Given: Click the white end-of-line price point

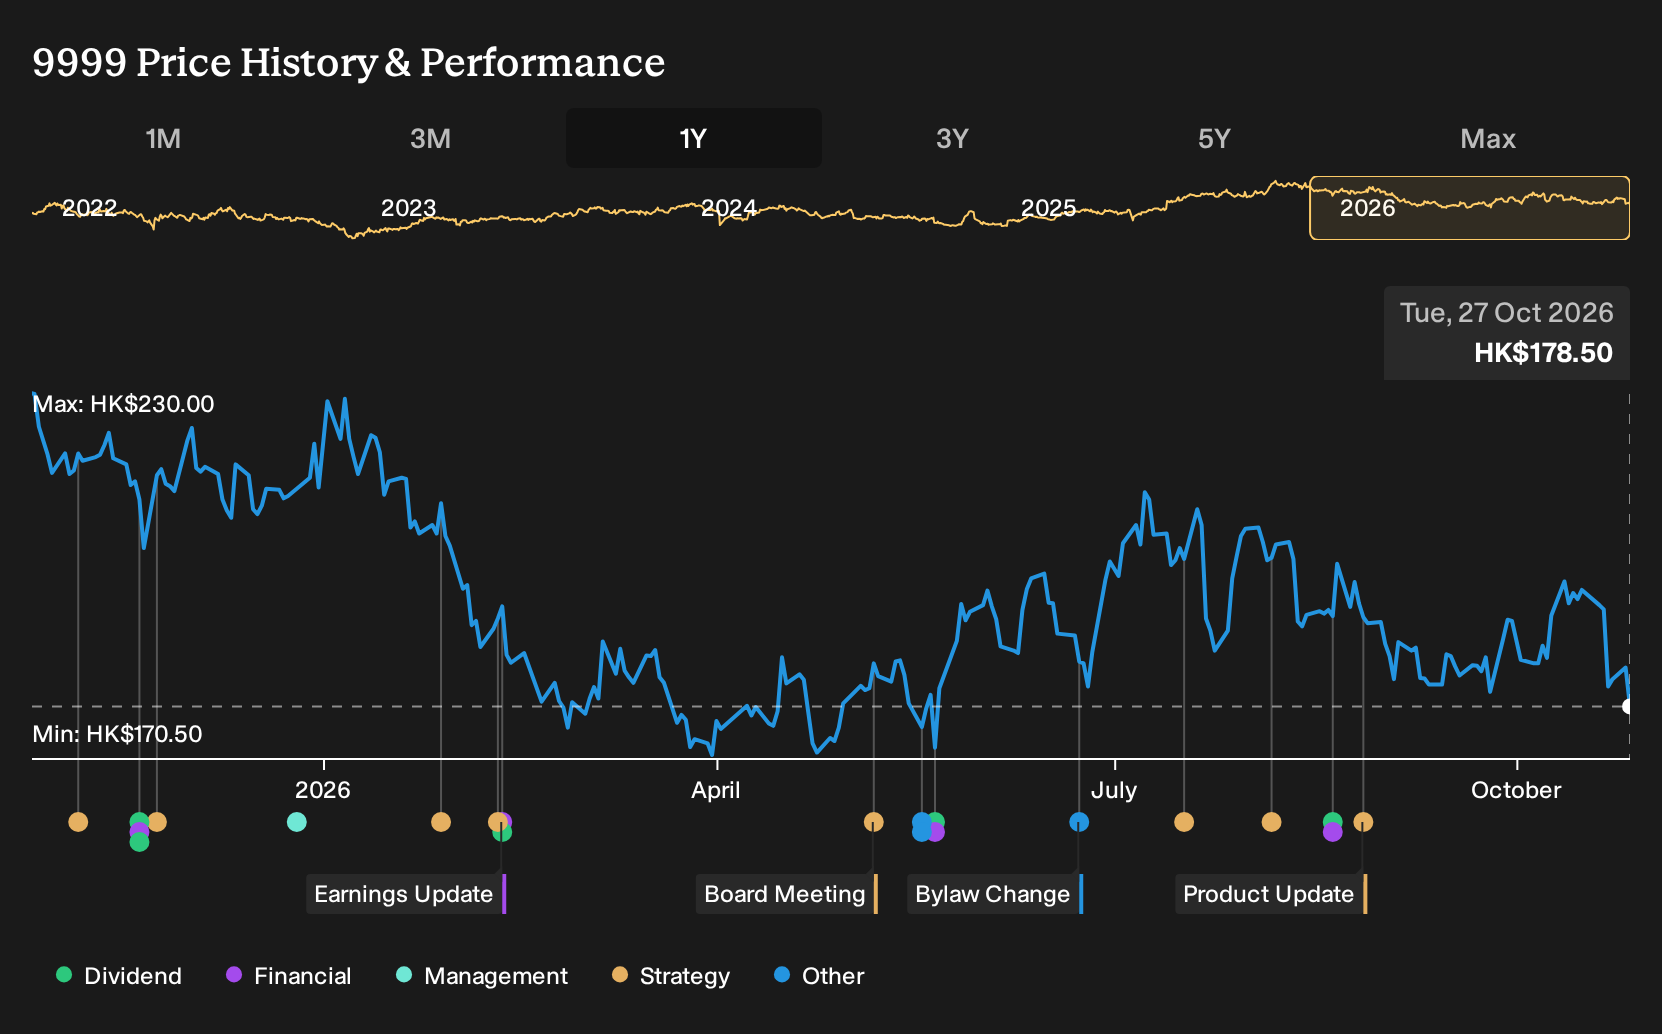Looking at the screenshot, I should click(x=1628, y=707).
